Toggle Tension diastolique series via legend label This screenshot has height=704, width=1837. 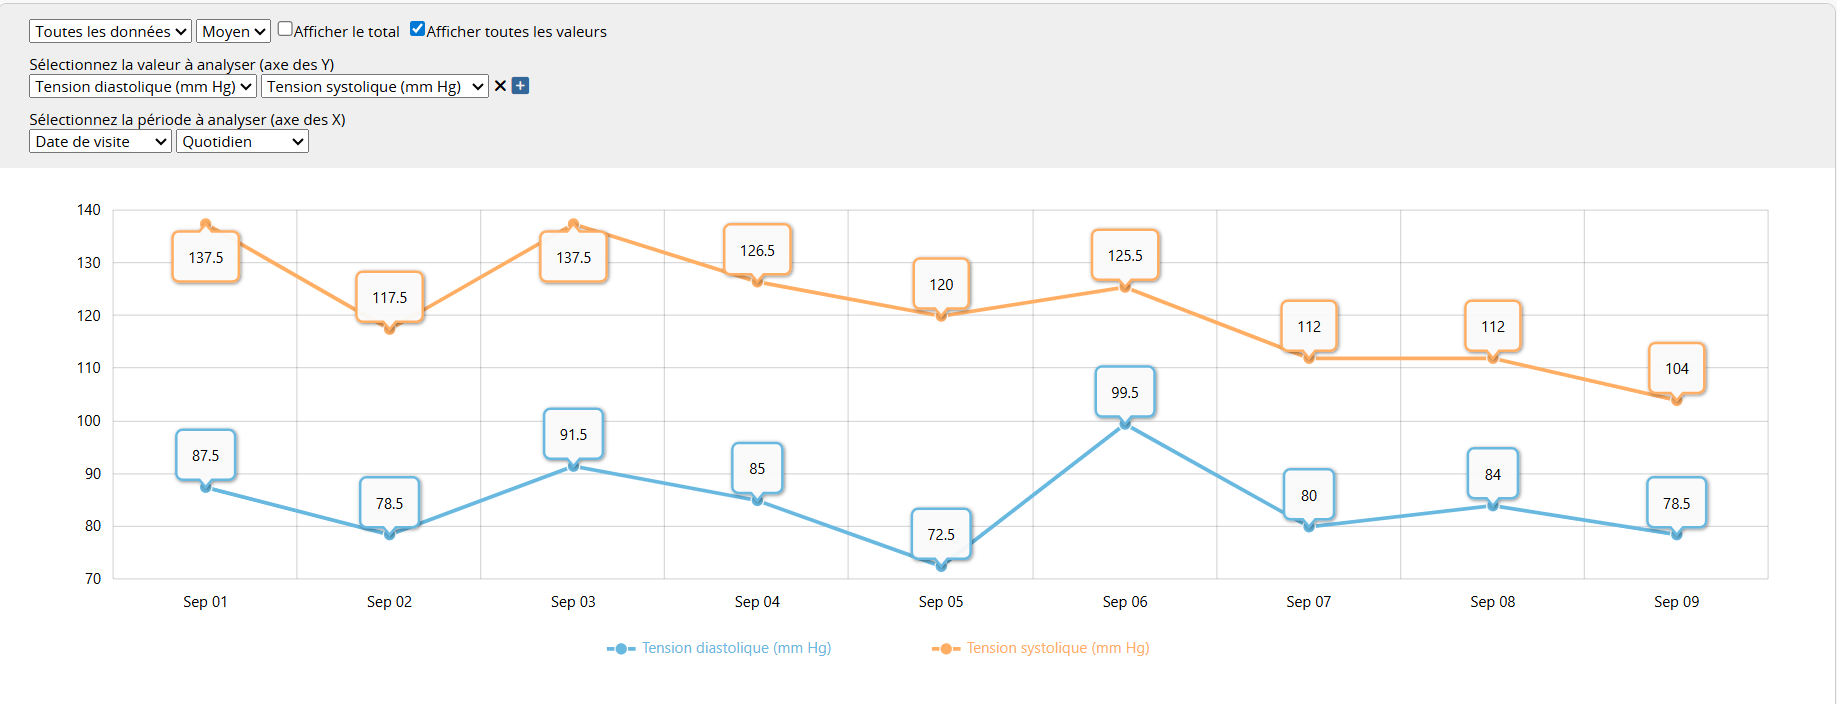(x=736, y=648)
